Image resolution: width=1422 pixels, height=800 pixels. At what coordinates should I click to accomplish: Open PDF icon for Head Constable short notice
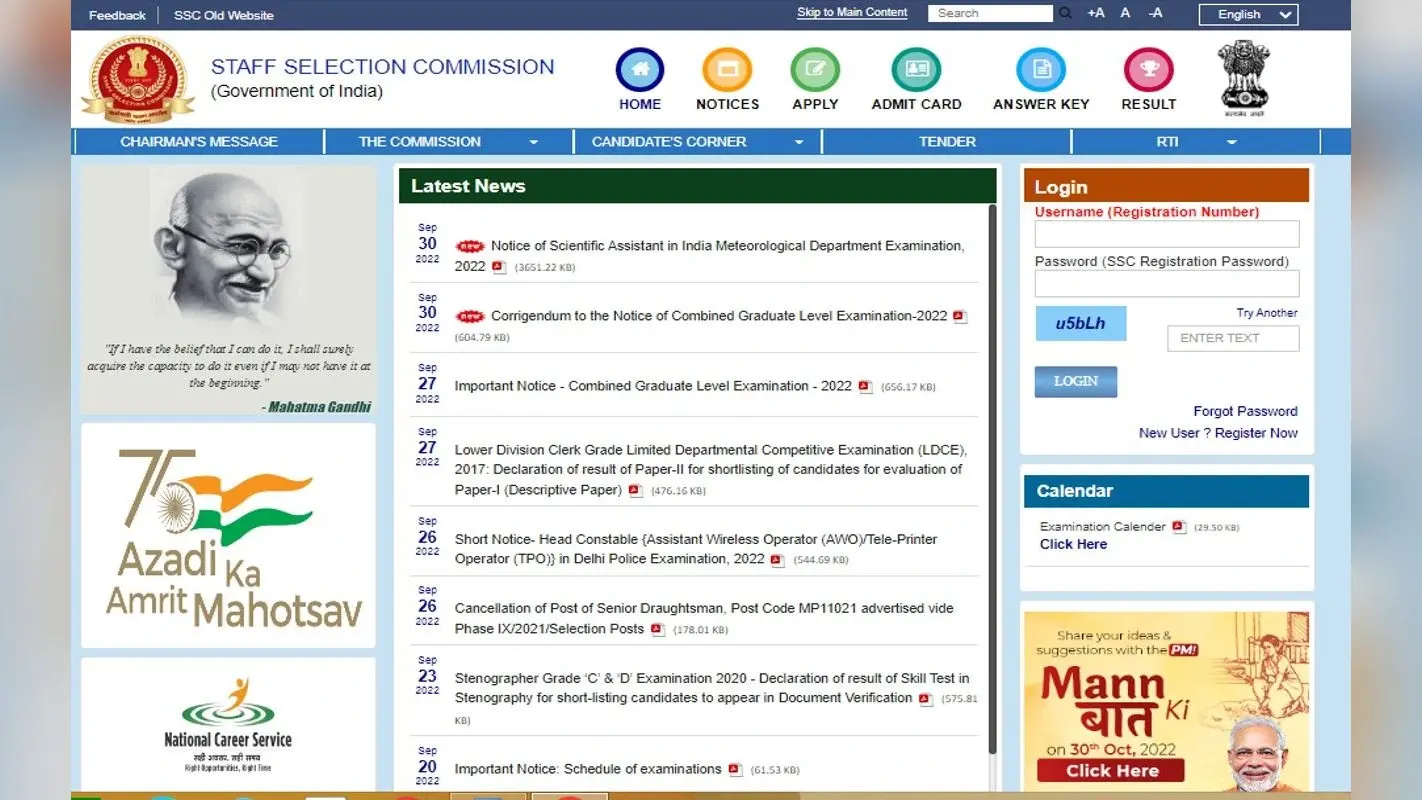[x=777, y=560]
